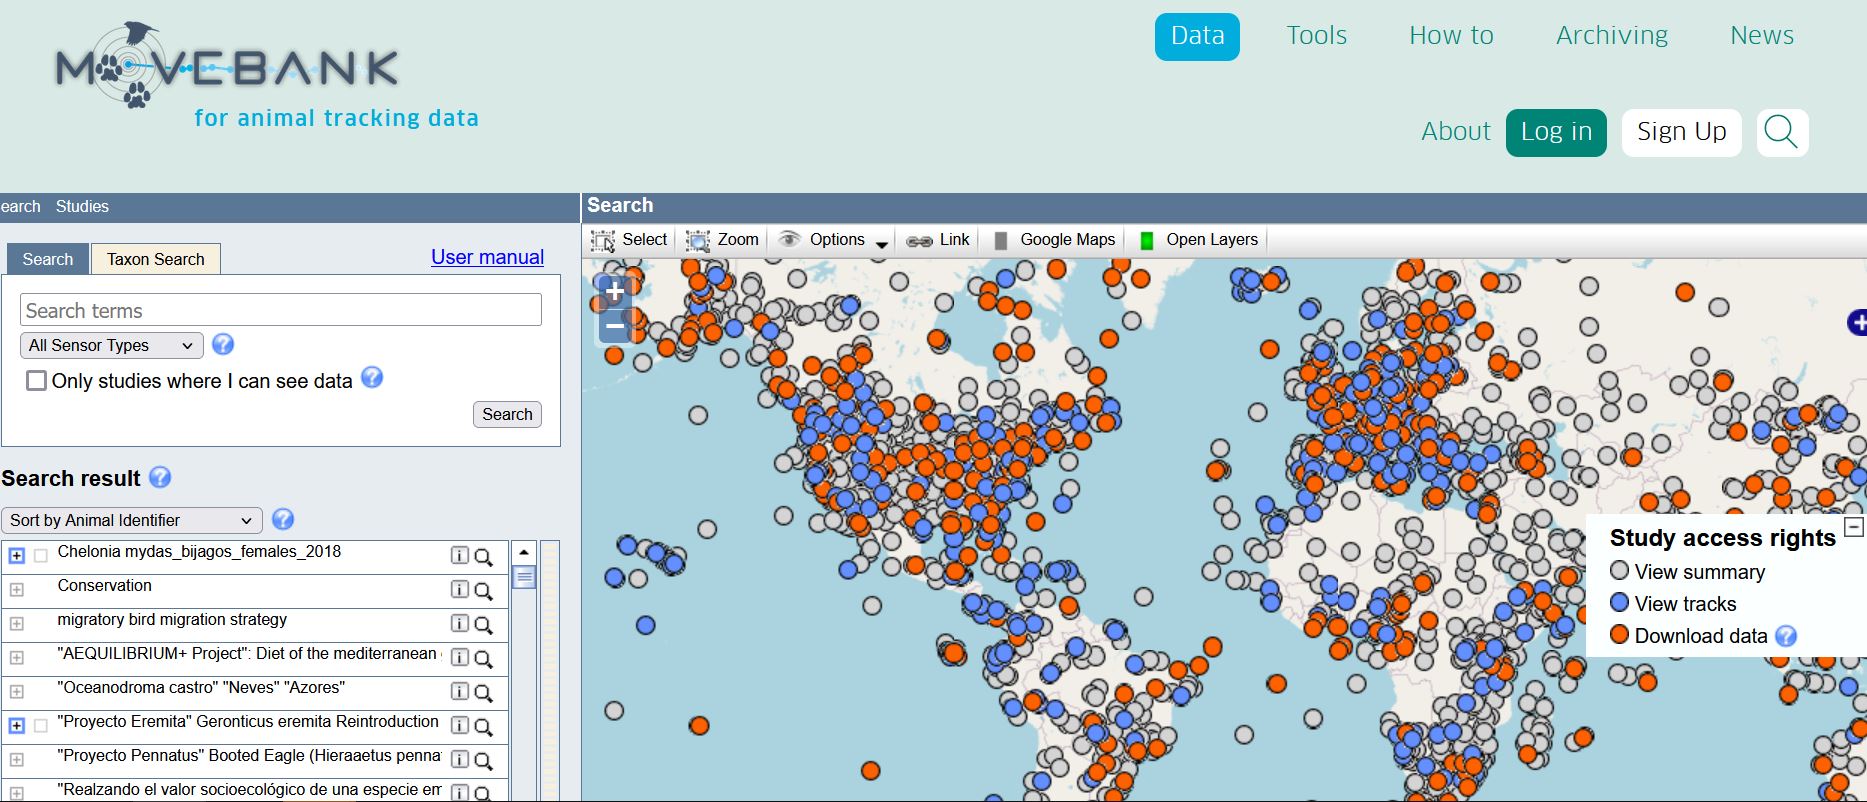This screenshot has height=802, width=1867.
Task: Open the Tools menu in header
Action: point(1316,36)
